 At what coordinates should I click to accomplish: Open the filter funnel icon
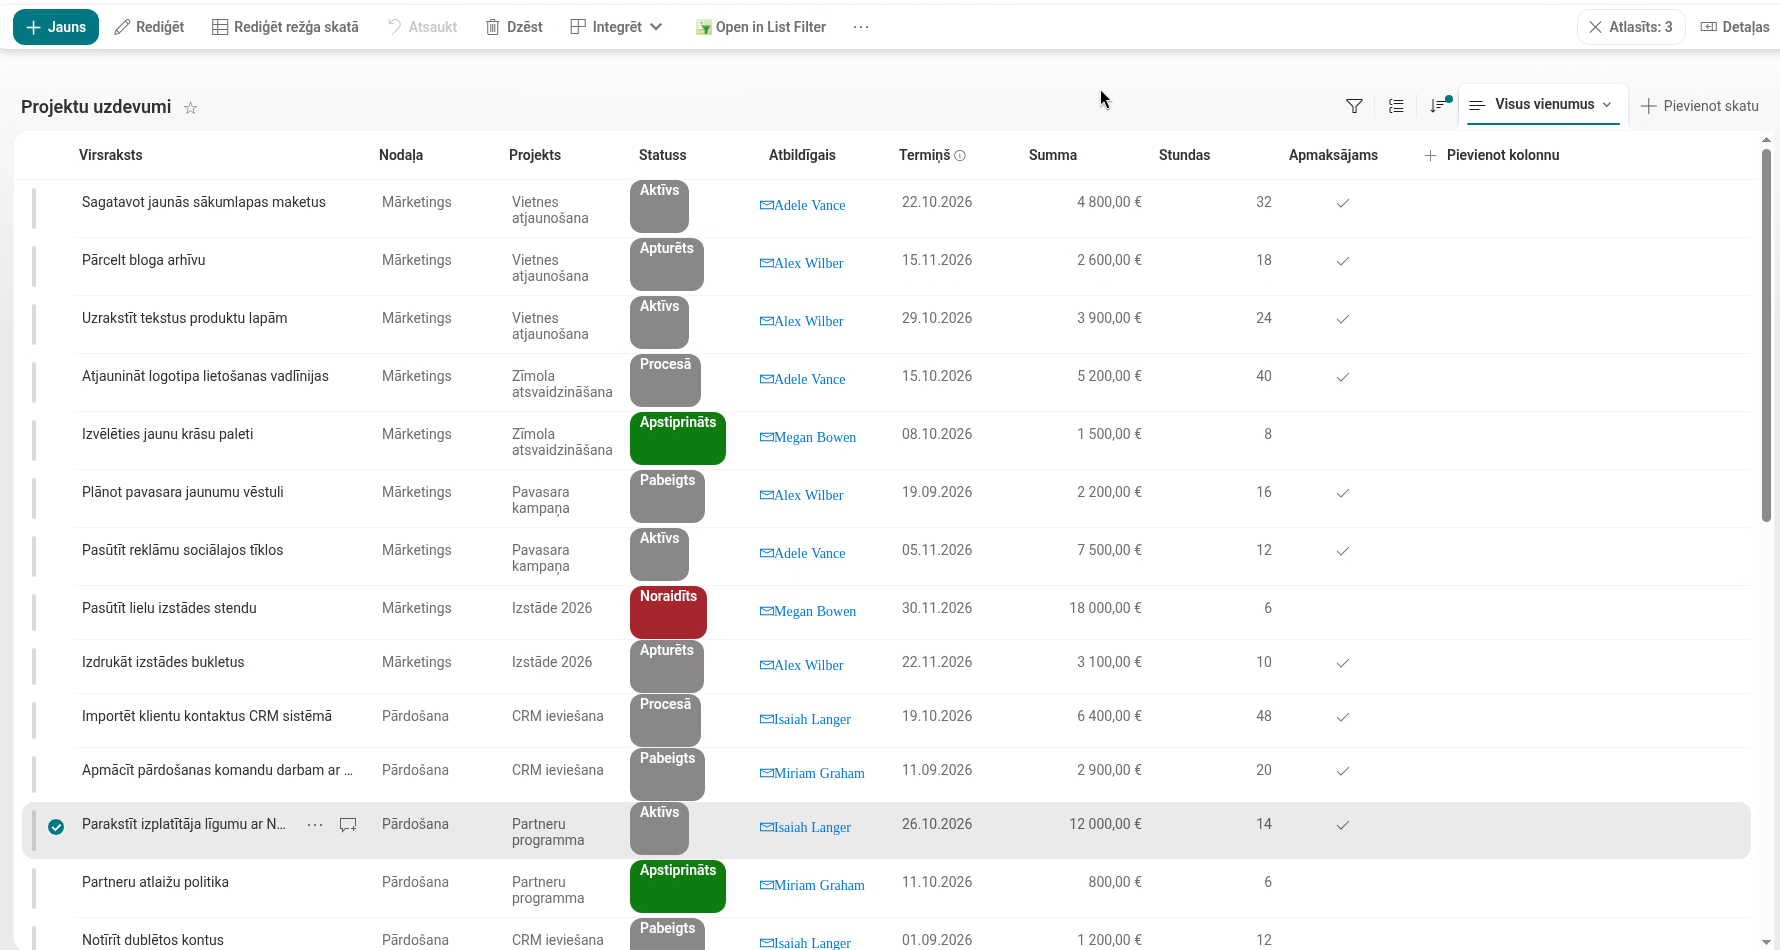pyautogui.click(x=1354, y=106)
